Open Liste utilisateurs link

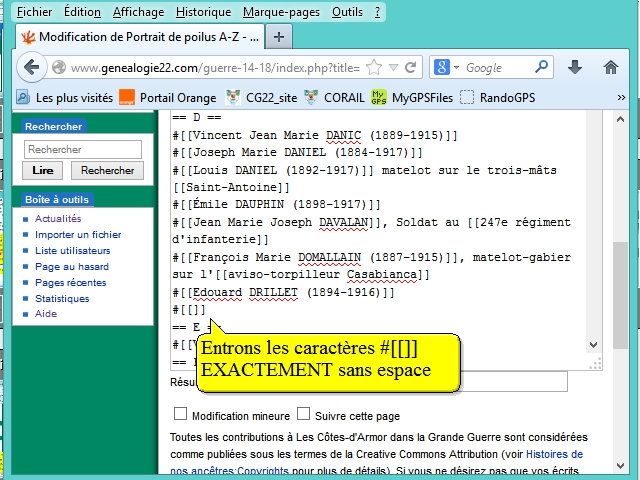(x=73, y=251)
